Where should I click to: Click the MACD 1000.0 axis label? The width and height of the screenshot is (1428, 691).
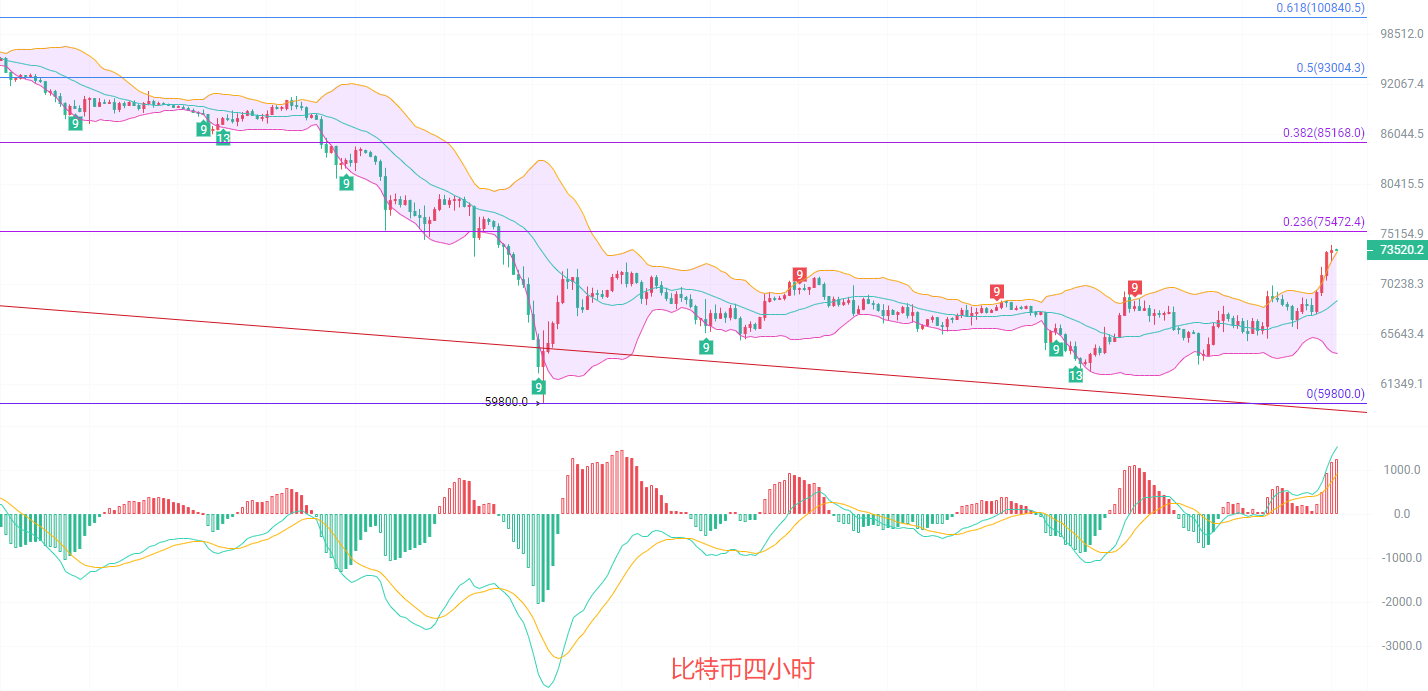1403,470
